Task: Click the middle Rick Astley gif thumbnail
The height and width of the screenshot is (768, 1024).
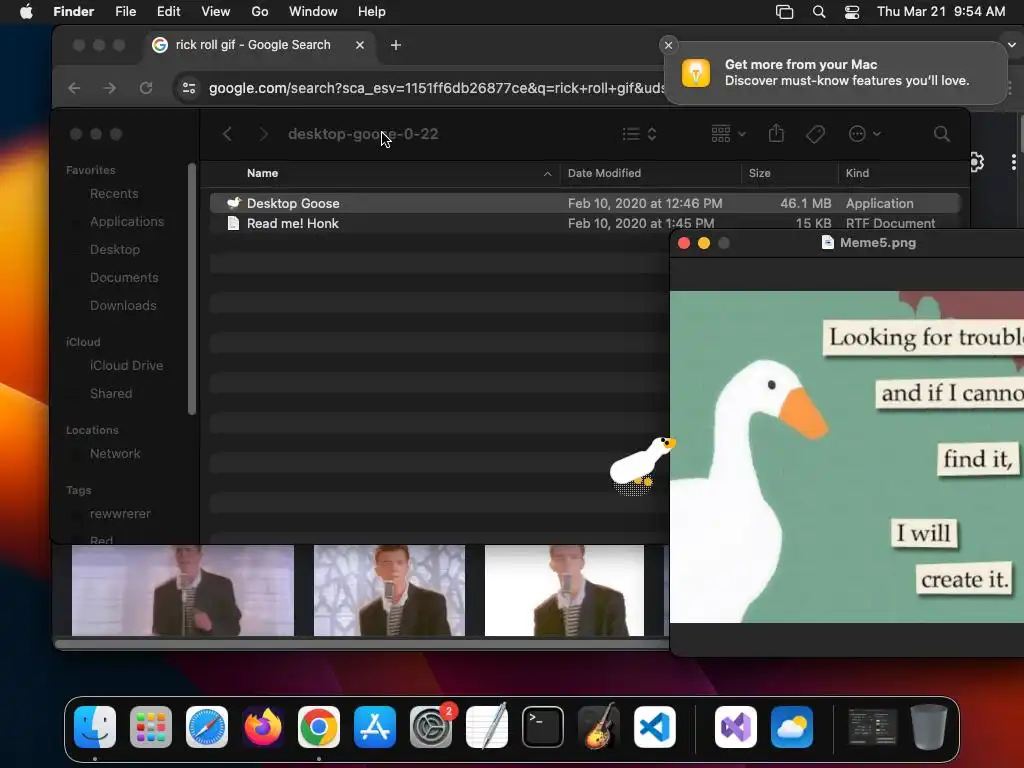Action: click(x=389, y=590)
